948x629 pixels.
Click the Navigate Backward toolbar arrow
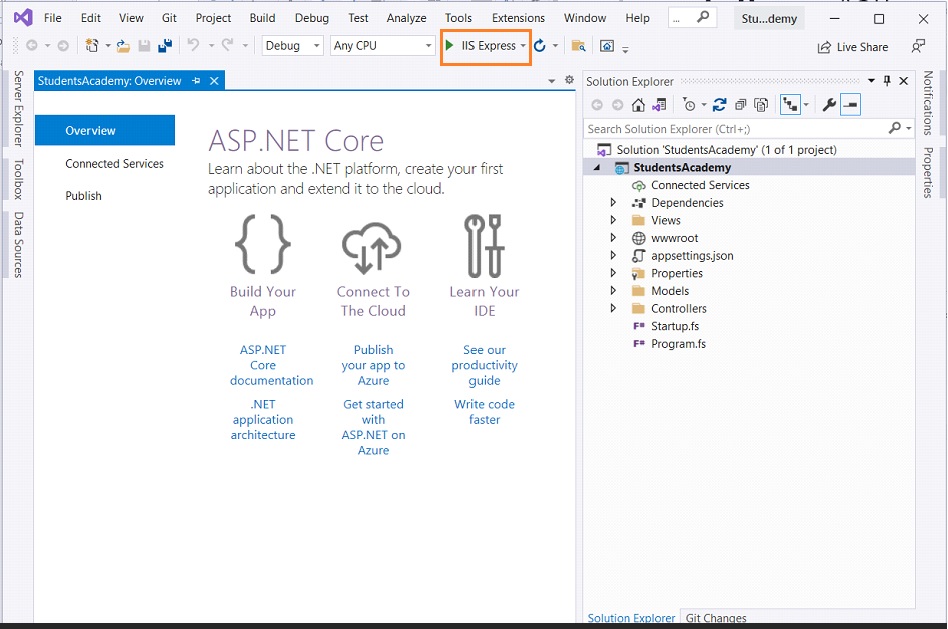click(31, 45)
